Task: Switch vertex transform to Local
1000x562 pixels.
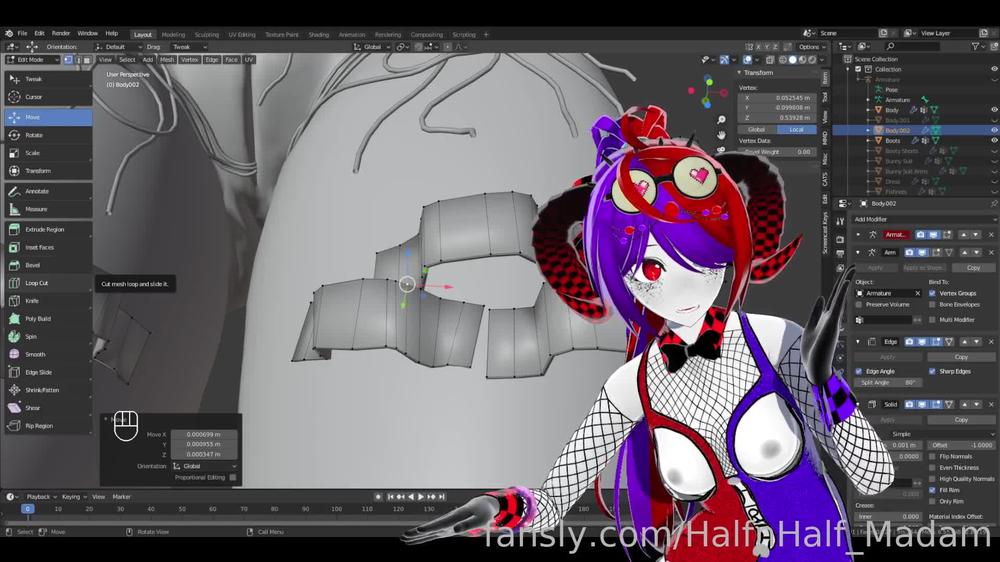Action: (797, 129)
